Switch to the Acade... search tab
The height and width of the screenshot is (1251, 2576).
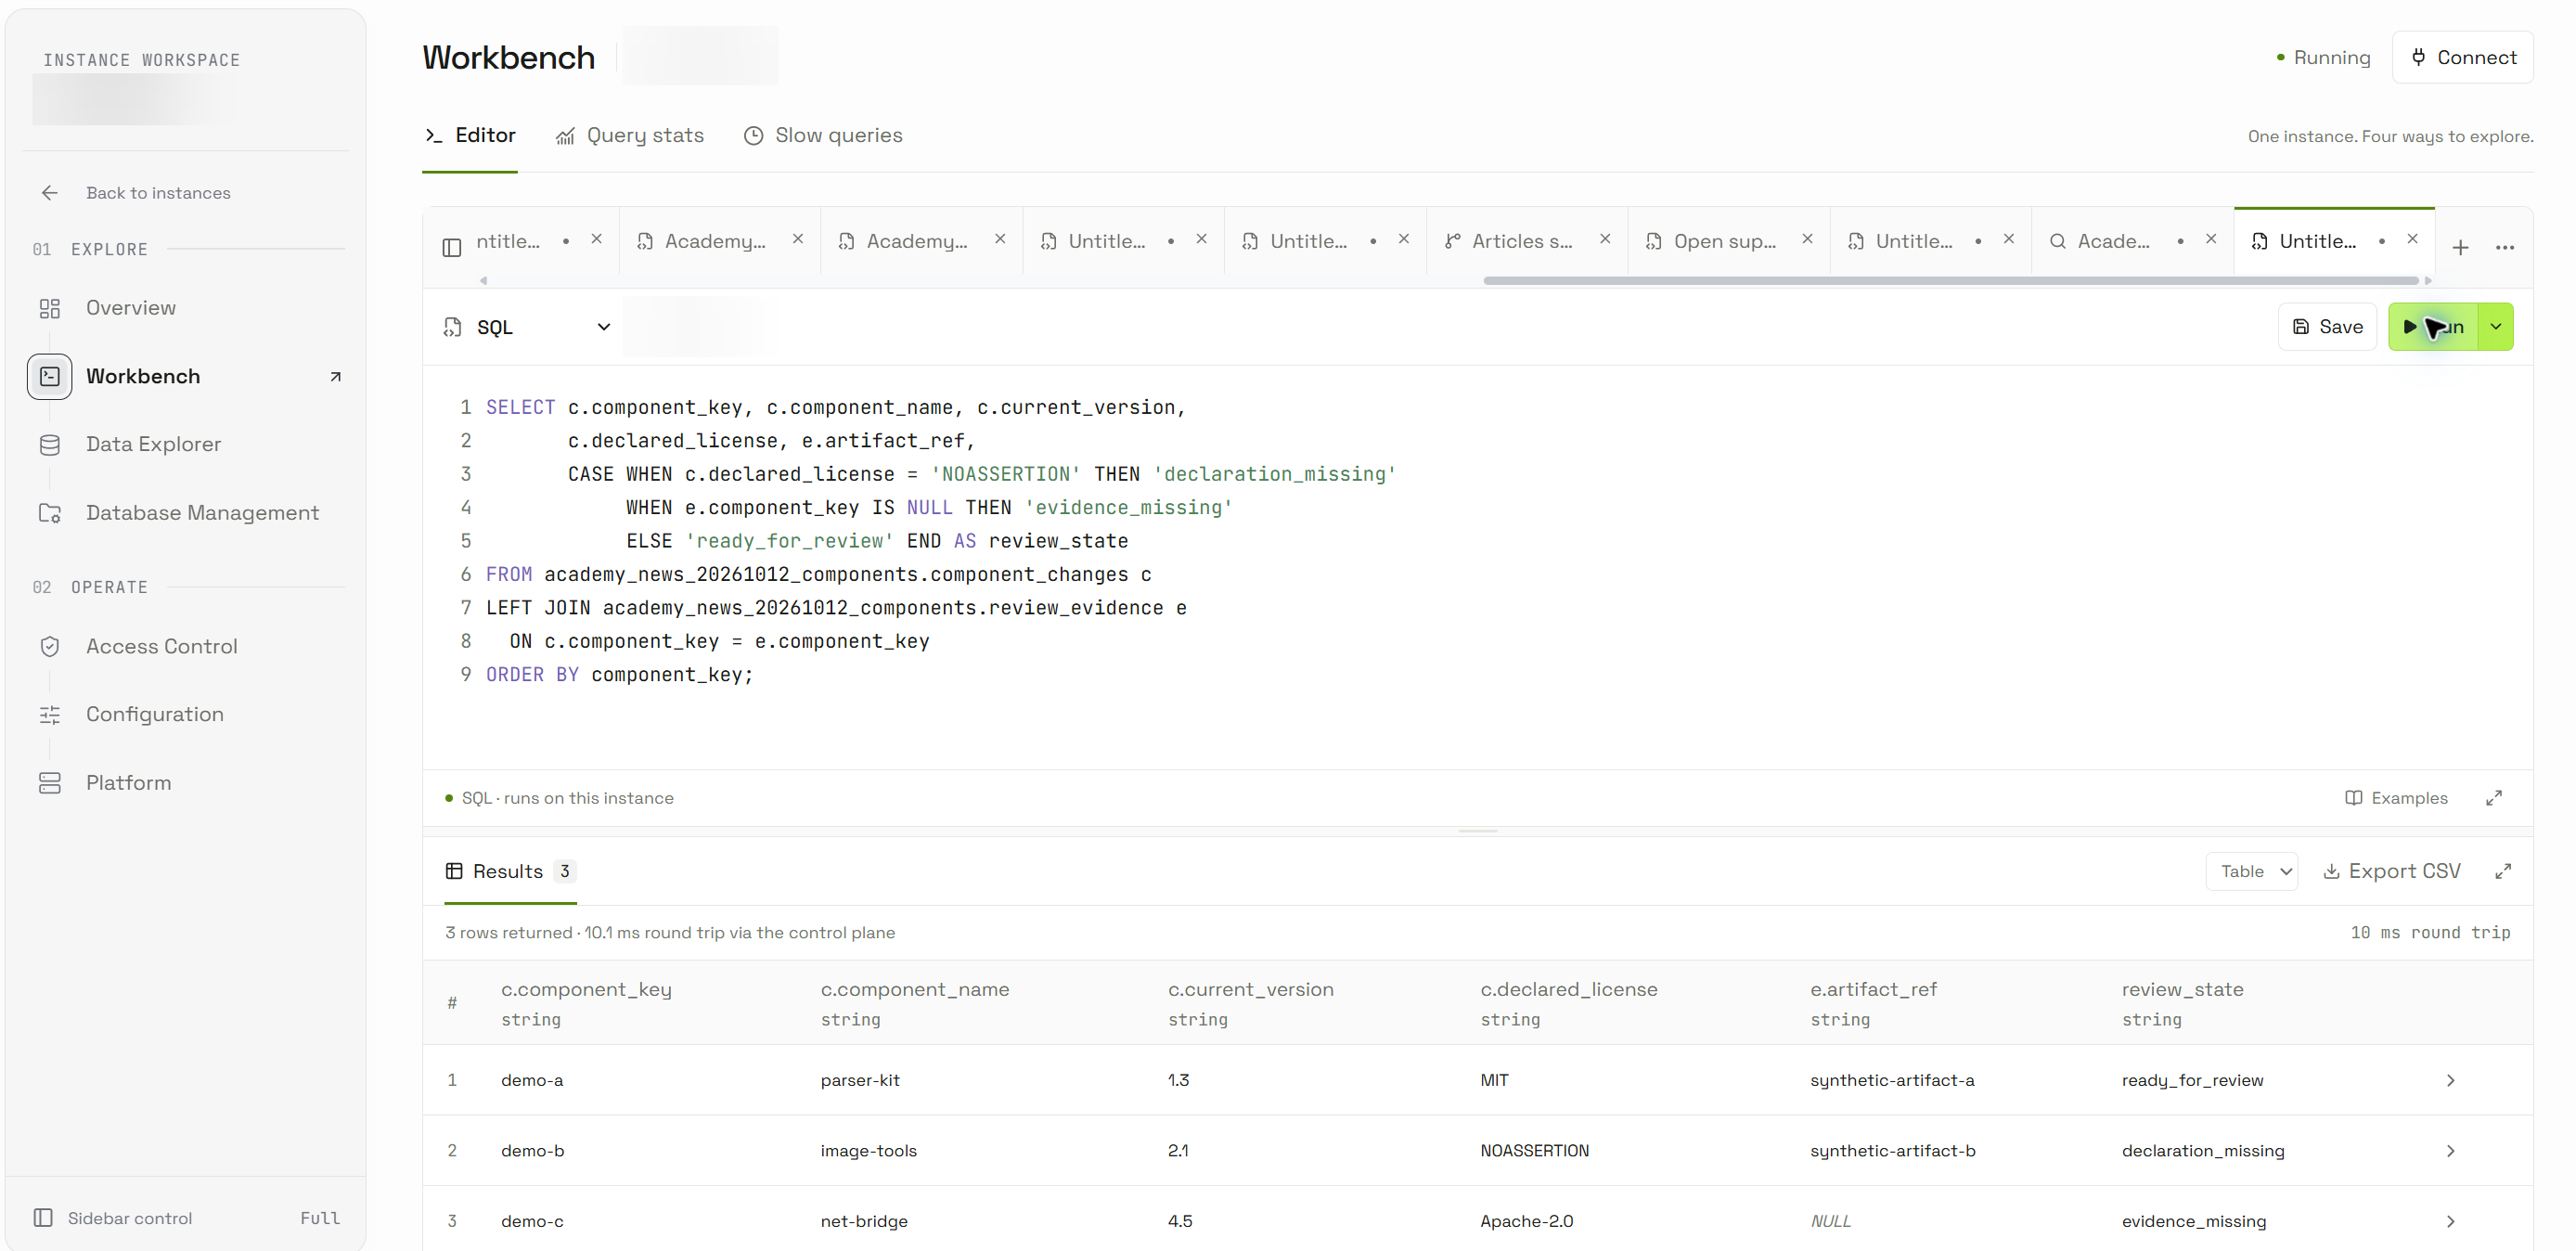pyautogui.click(x=2113, y=242)
